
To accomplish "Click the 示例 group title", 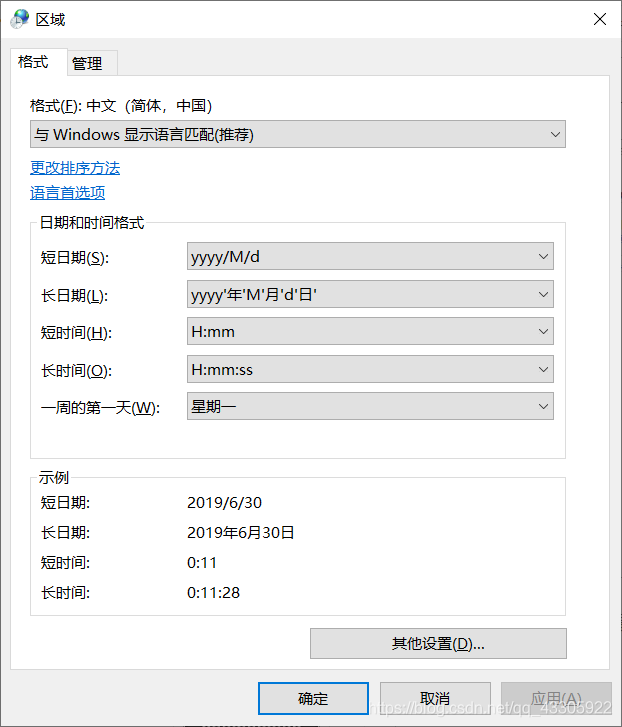I will point(54,477).
